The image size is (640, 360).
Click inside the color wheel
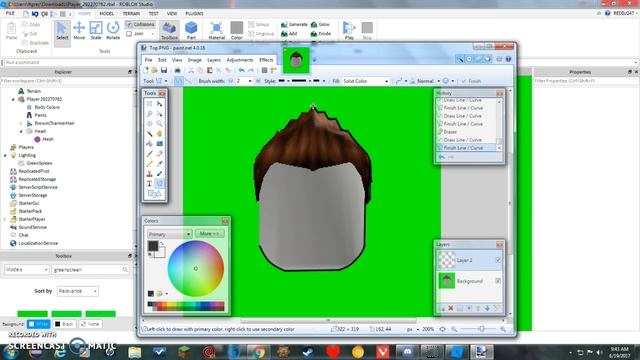pos(196,269)
